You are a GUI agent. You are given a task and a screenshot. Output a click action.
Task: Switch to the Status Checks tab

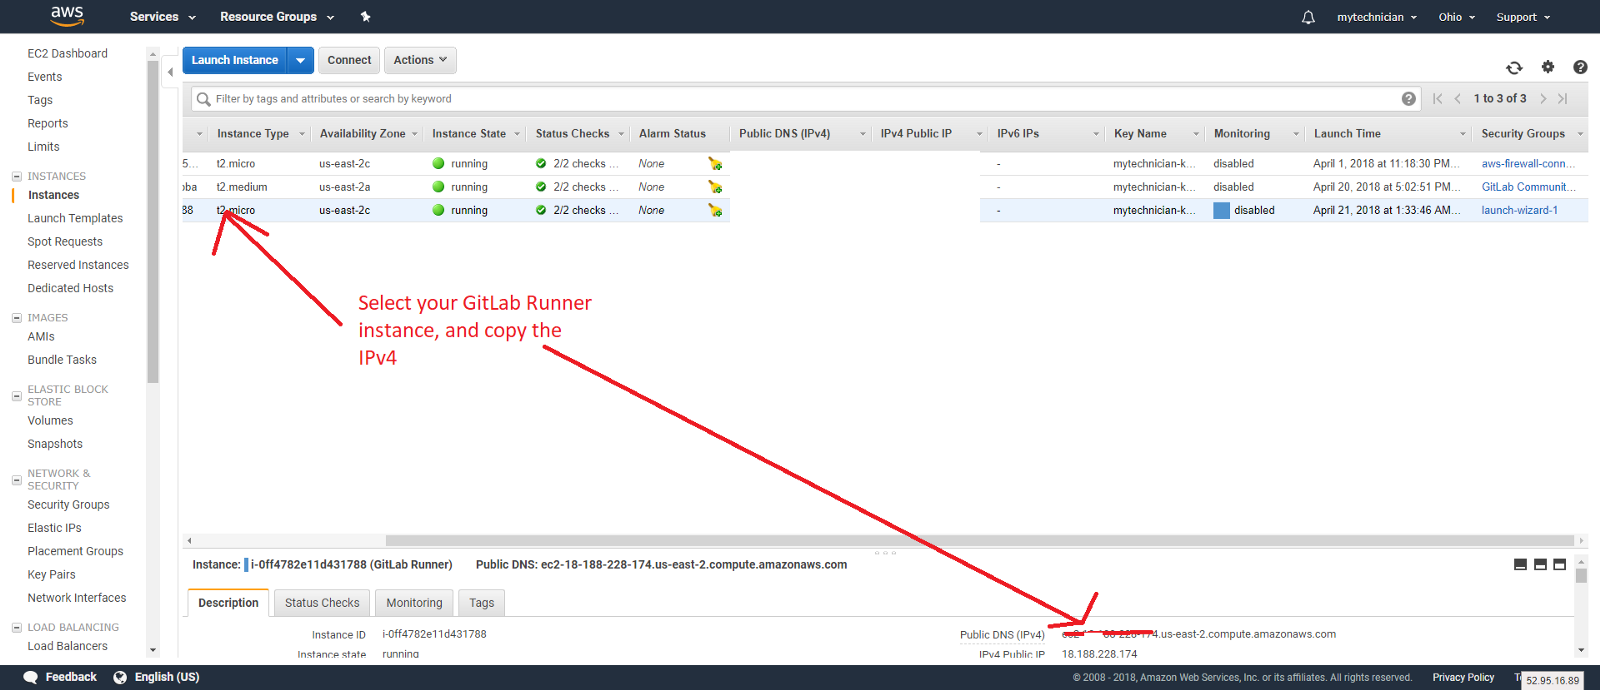point(322,603)
